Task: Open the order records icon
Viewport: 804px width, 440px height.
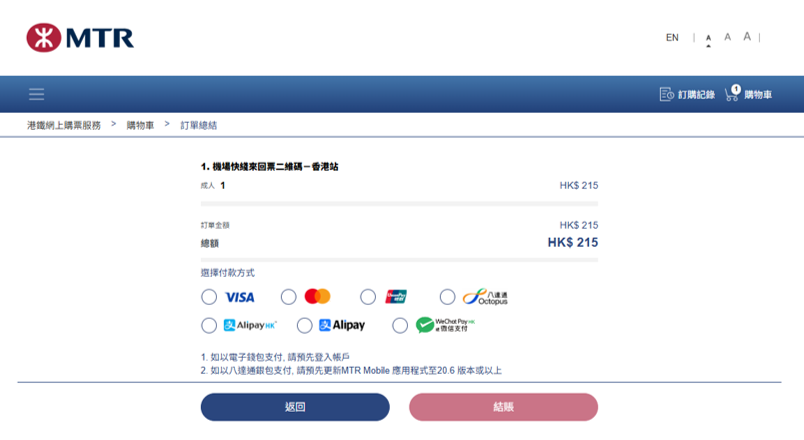Action: (x=667, y=94)
